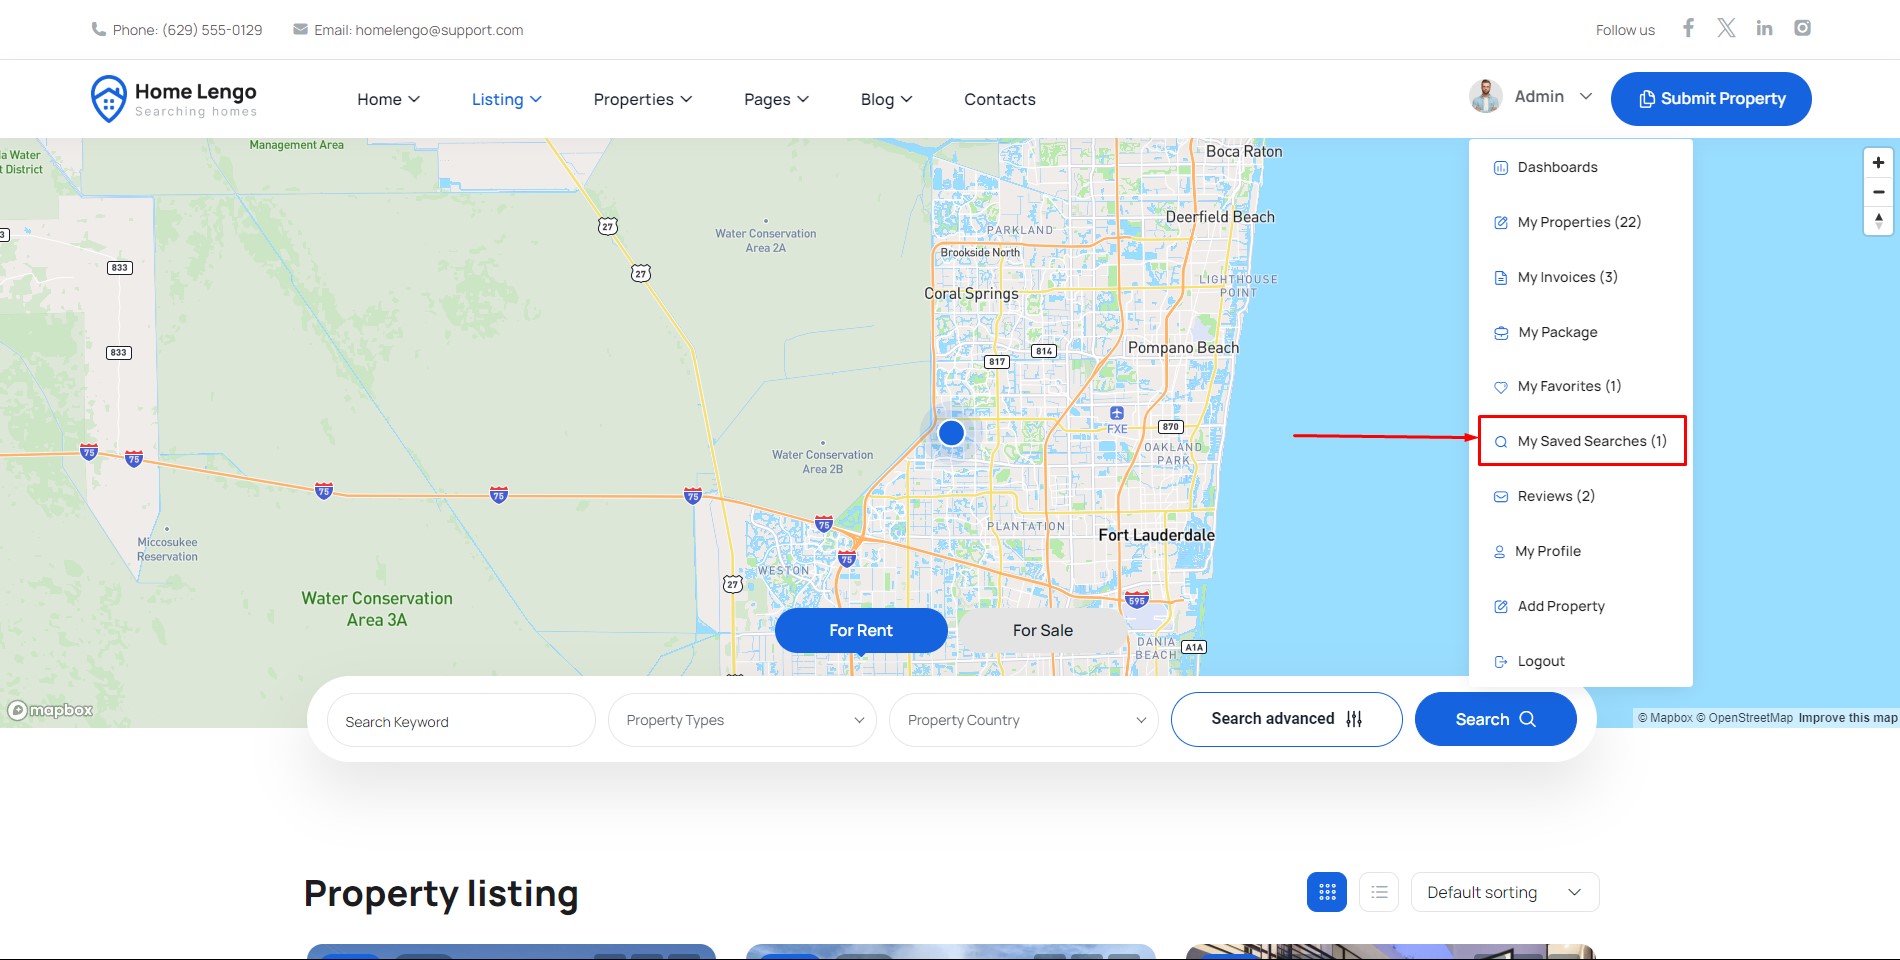Open the LinkedIn social icon
1900x960 pixels.
tap(1764, 28)
